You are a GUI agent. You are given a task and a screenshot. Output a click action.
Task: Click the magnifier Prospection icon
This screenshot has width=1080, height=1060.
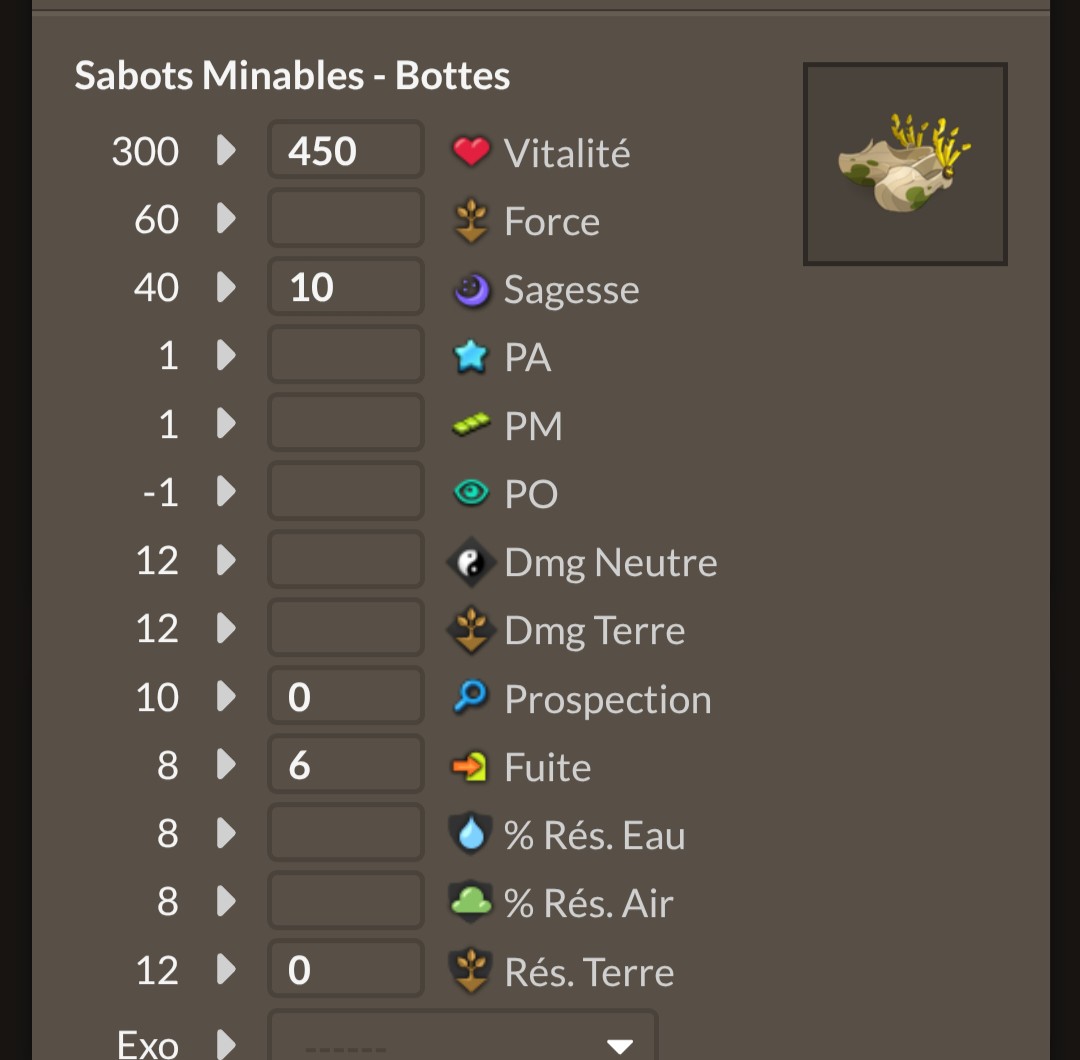470,696
